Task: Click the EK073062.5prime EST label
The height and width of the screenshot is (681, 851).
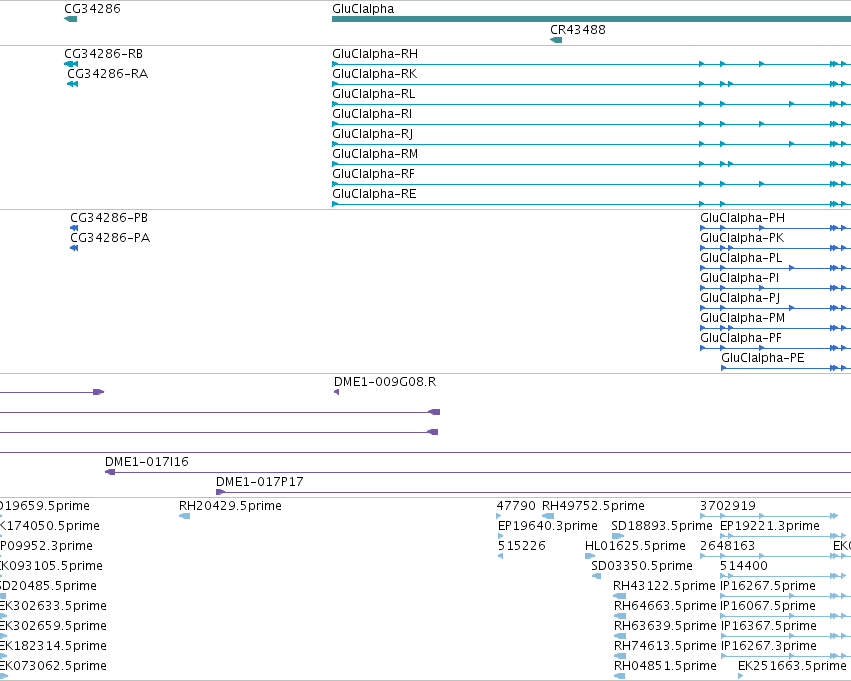Action: click(x=53, y=666)
